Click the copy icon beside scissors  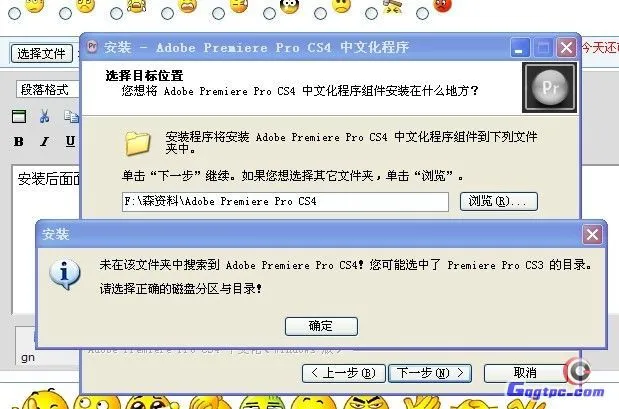71,116
